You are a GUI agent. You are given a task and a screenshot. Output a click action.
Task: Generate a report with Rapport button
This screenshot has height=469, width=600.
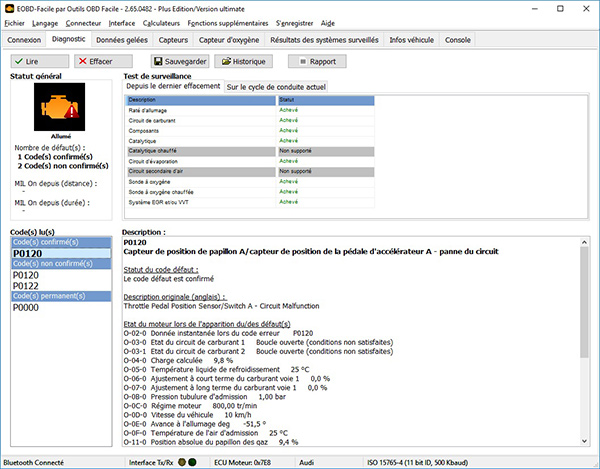(x=317, y=61)
